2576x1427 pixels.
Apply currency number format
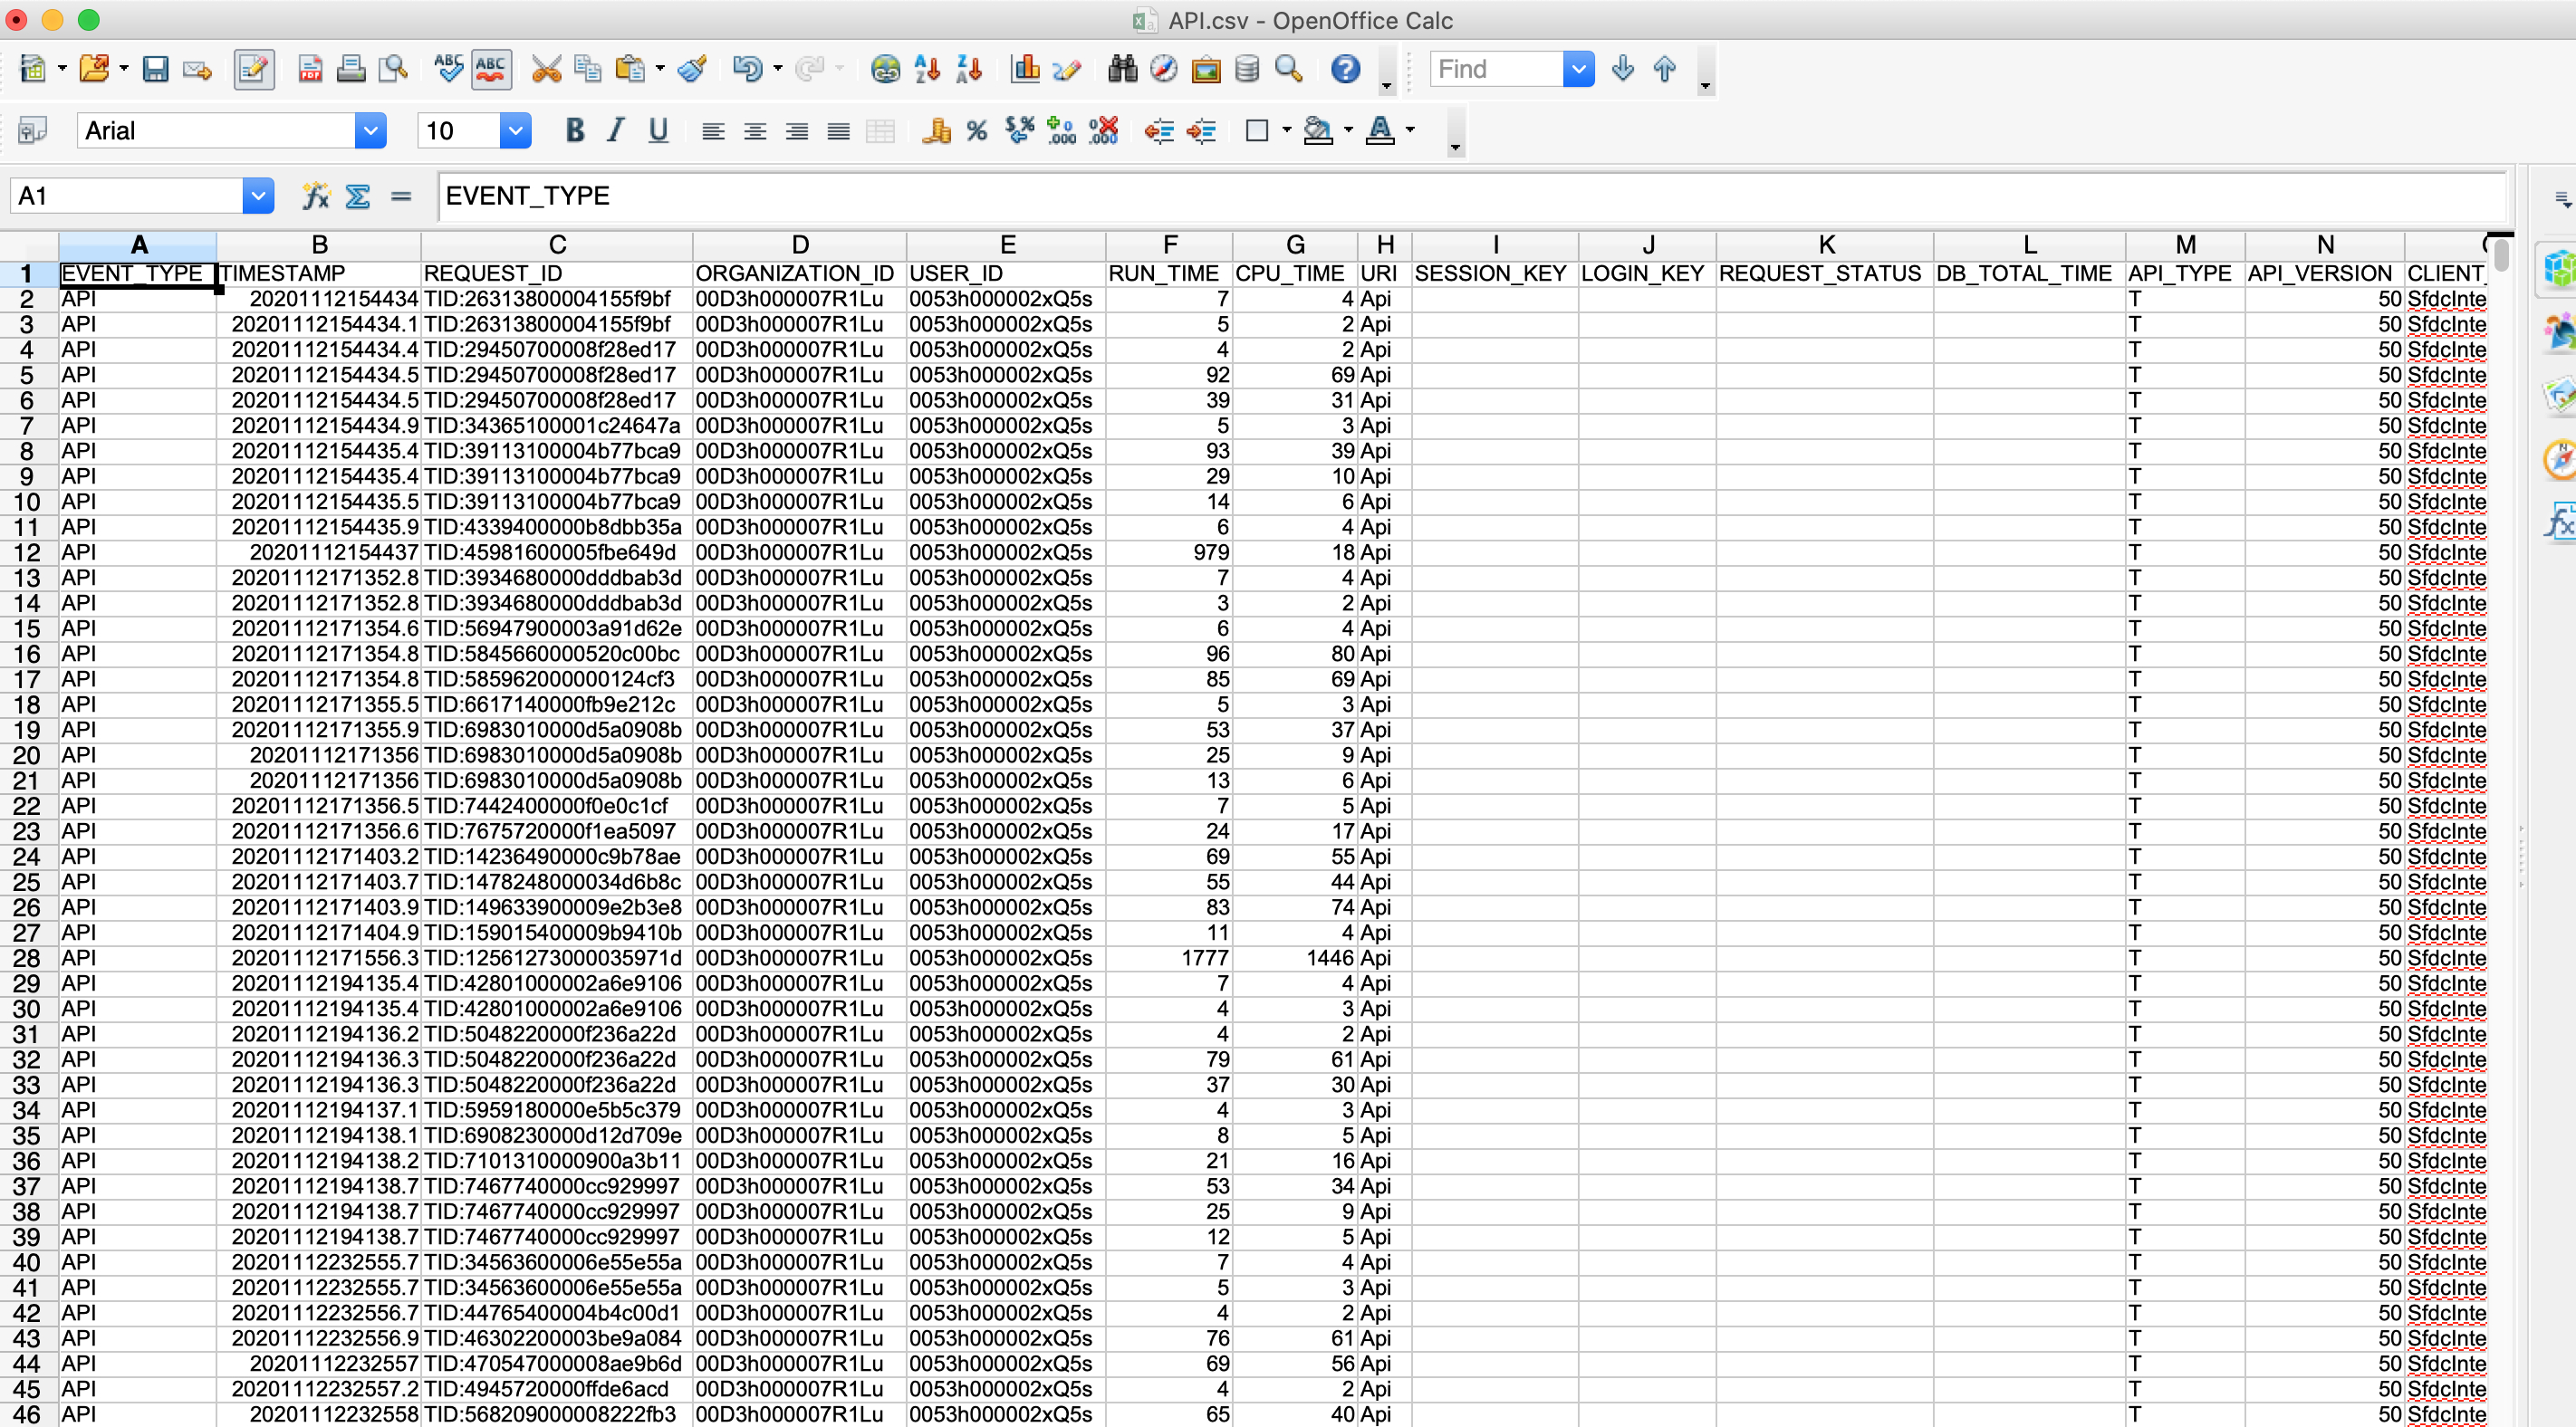coord(936,131)
